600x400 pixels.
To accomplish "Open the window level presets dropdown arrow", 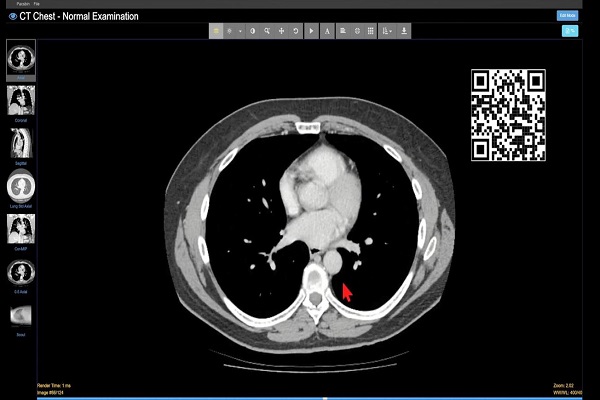I will coord(240,31).
